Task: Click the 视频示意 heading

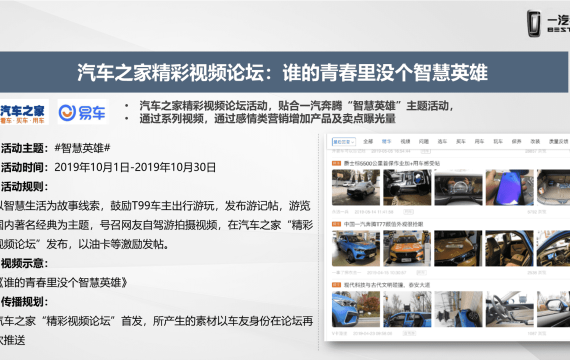Action: click(x=24, y=263)
